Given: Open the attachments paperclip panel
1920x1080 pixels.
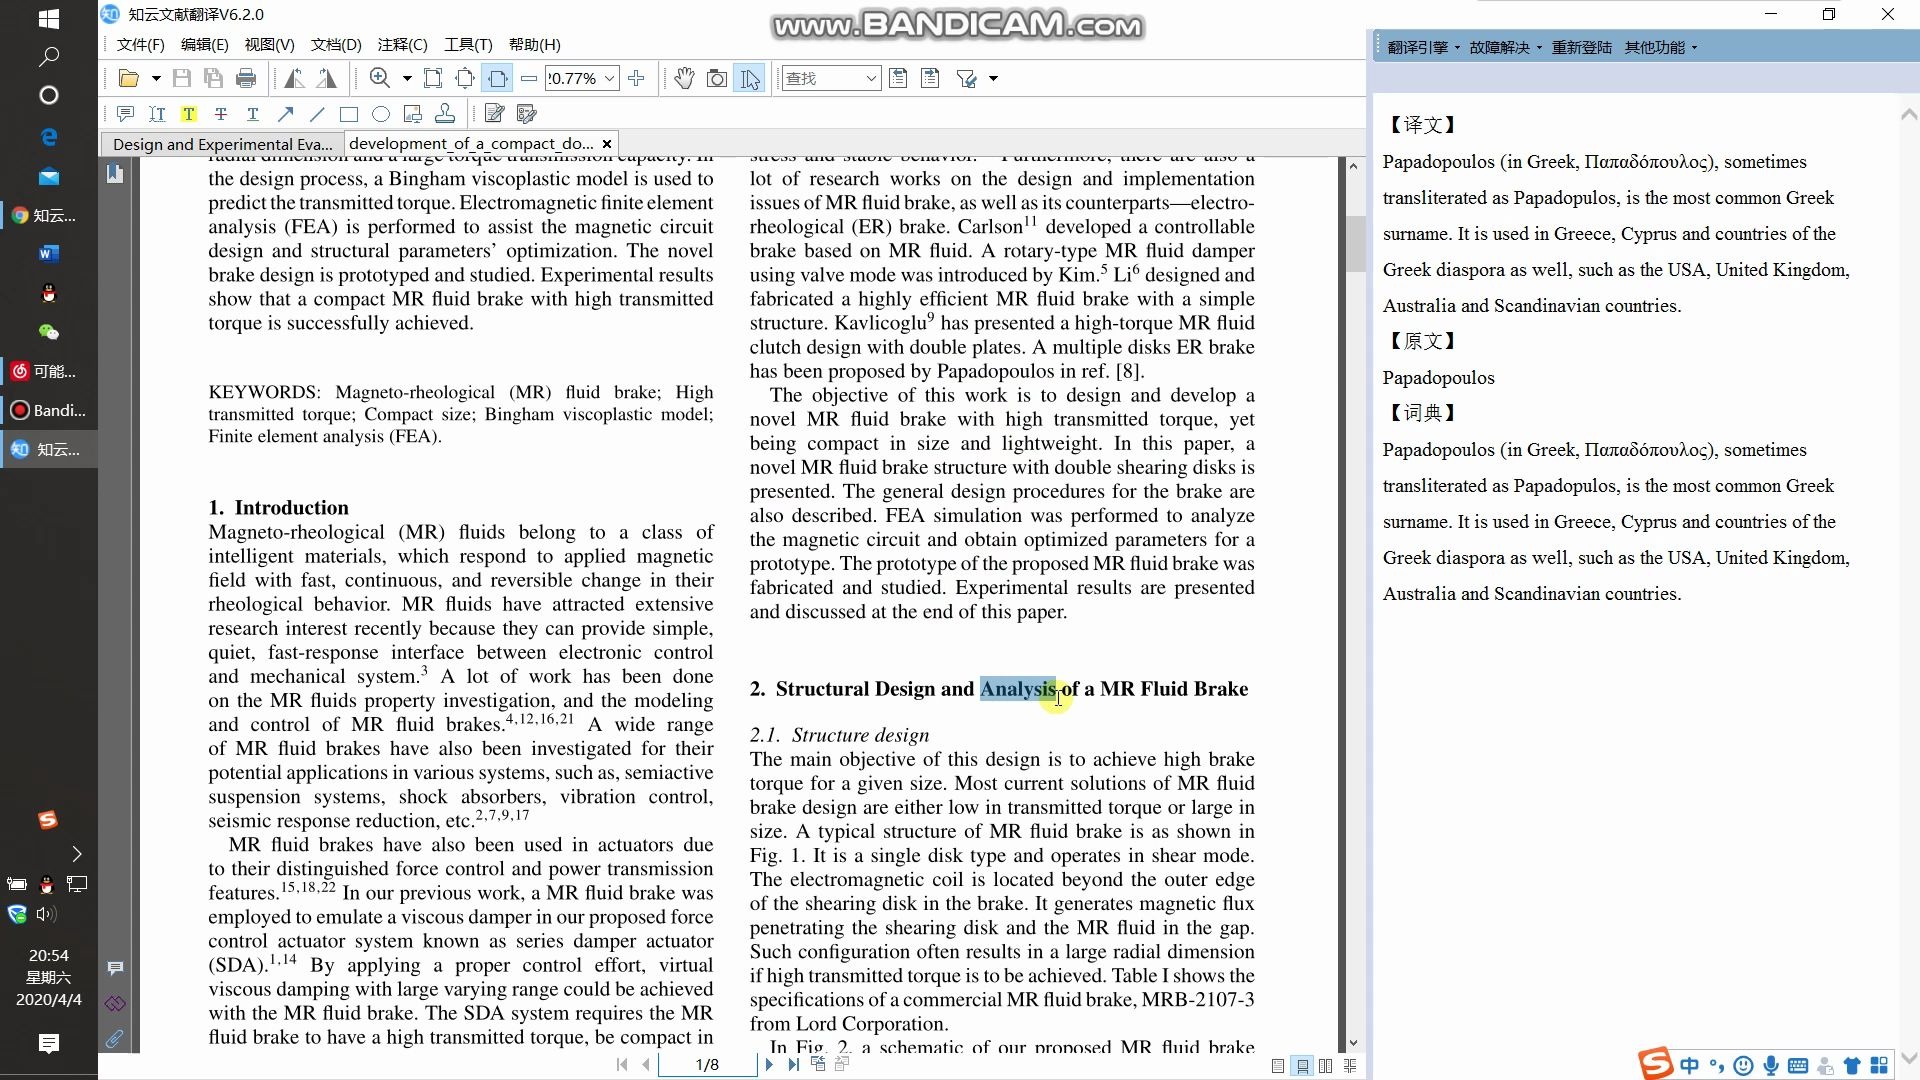Looking at the screenshot, I should click(x=115, y=1039).
